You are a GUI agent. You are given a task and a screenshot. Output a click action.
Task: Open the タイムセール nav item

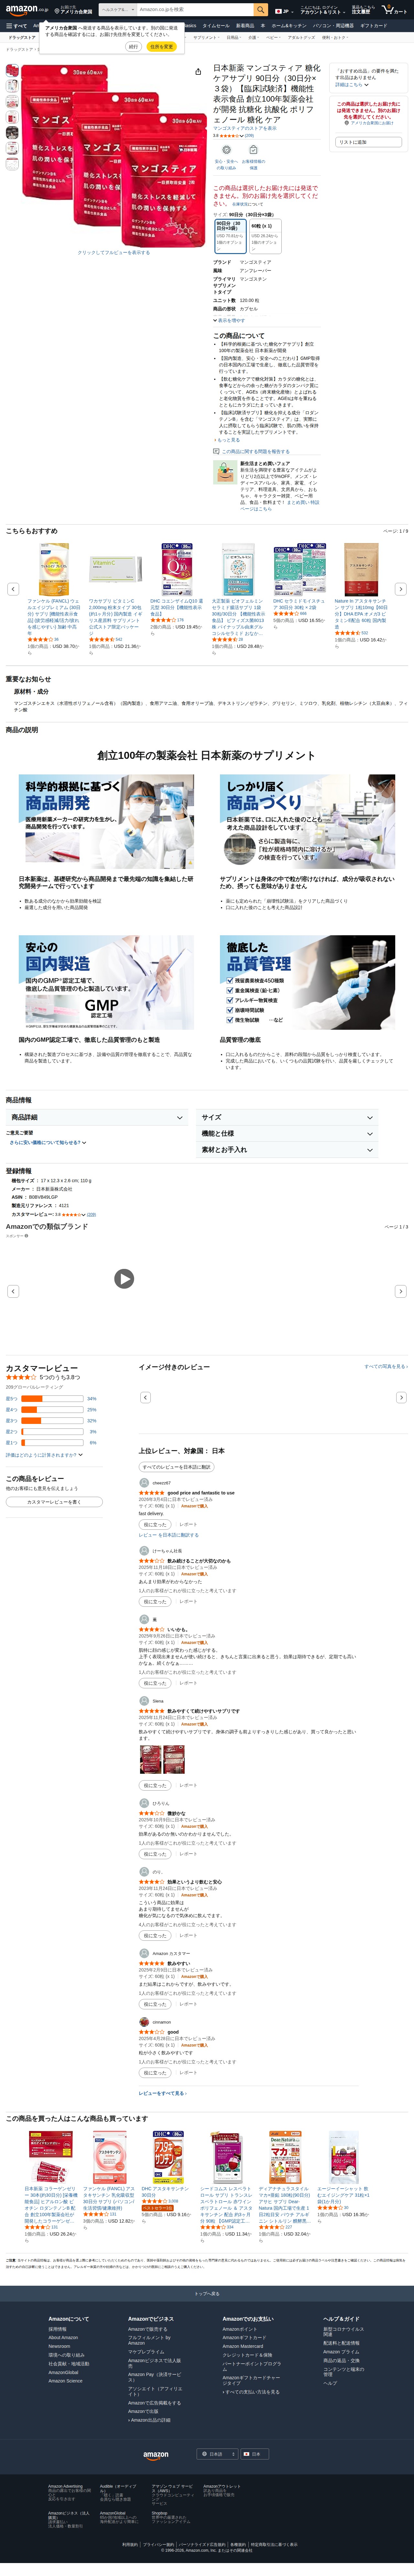coord(216,26)
